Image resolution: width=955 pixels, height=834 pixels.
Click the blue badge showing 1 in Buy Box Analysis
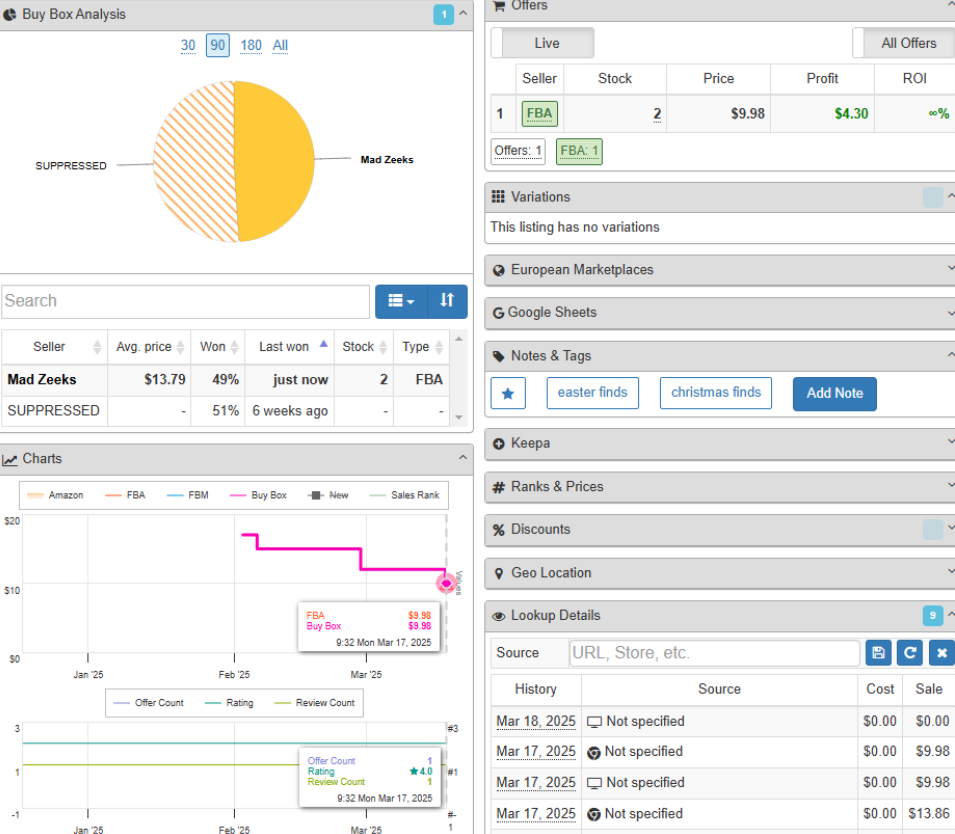click(x=443, y=15)
